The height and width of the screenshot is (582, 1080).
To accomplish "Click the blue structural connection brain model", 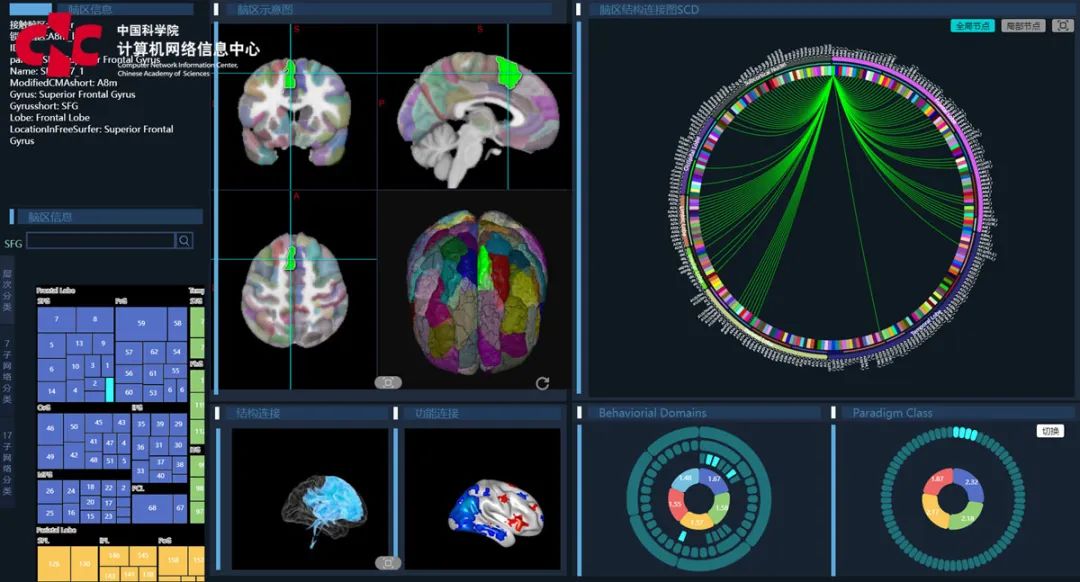I will pos(324,510).
